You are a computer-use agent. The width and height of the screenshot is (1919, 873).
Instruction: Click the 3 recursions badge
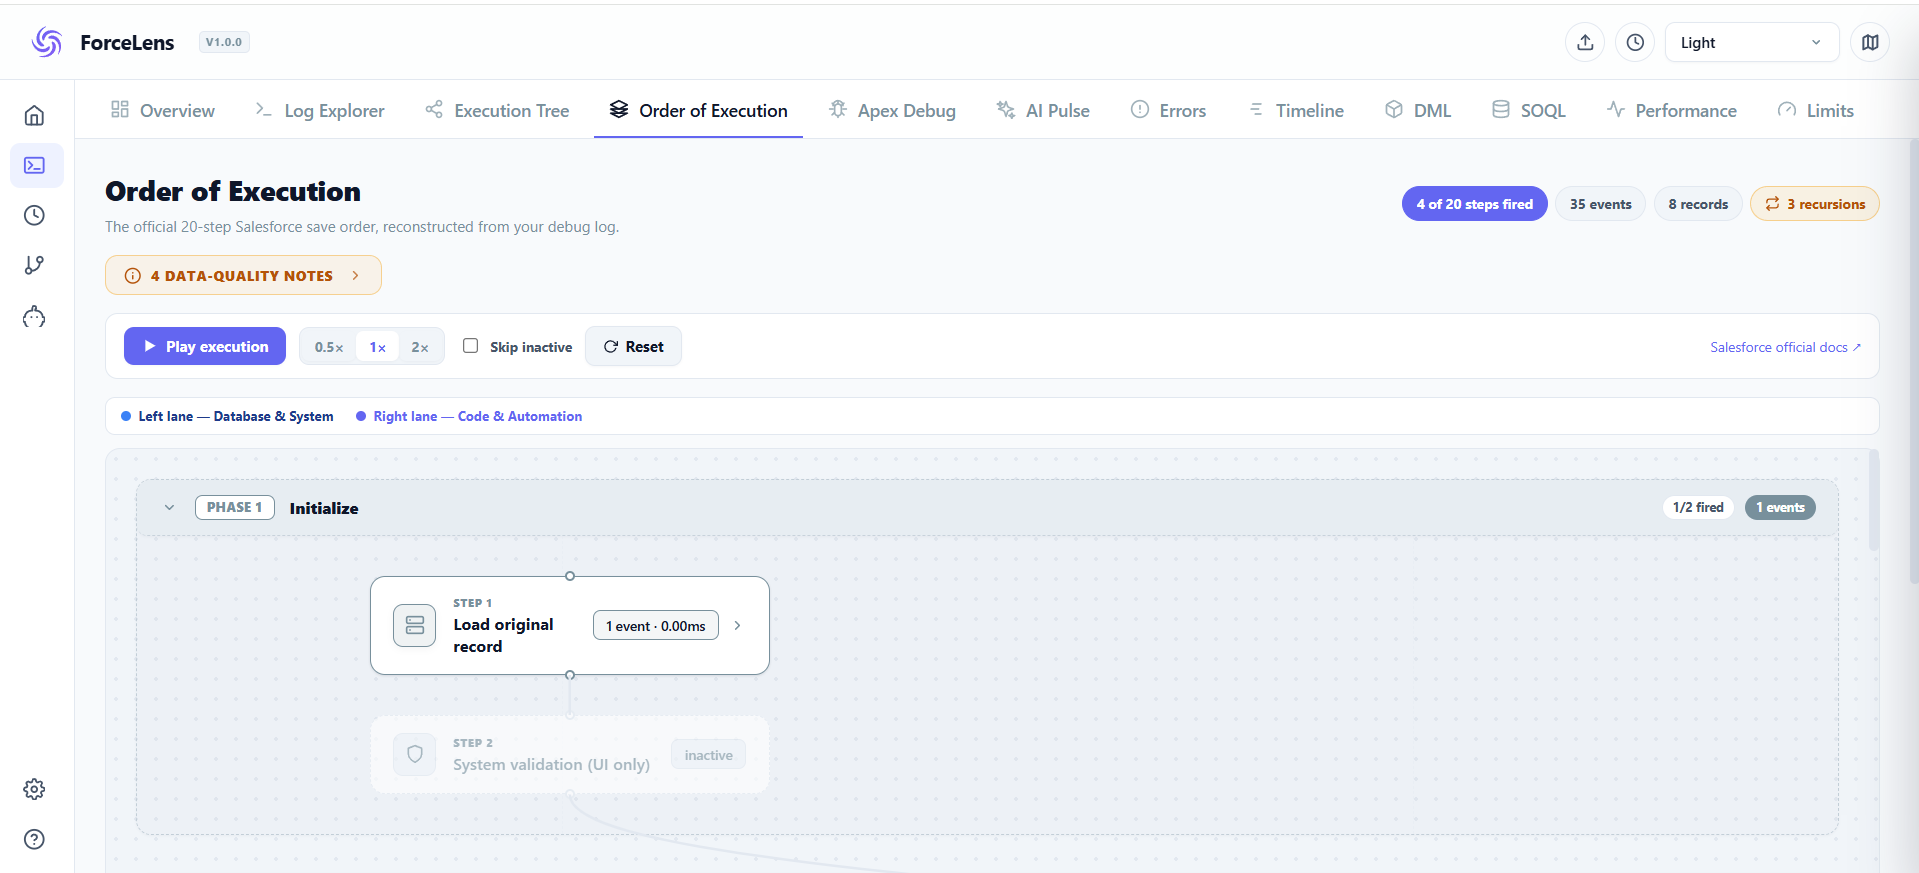[x=1815, y=204]
